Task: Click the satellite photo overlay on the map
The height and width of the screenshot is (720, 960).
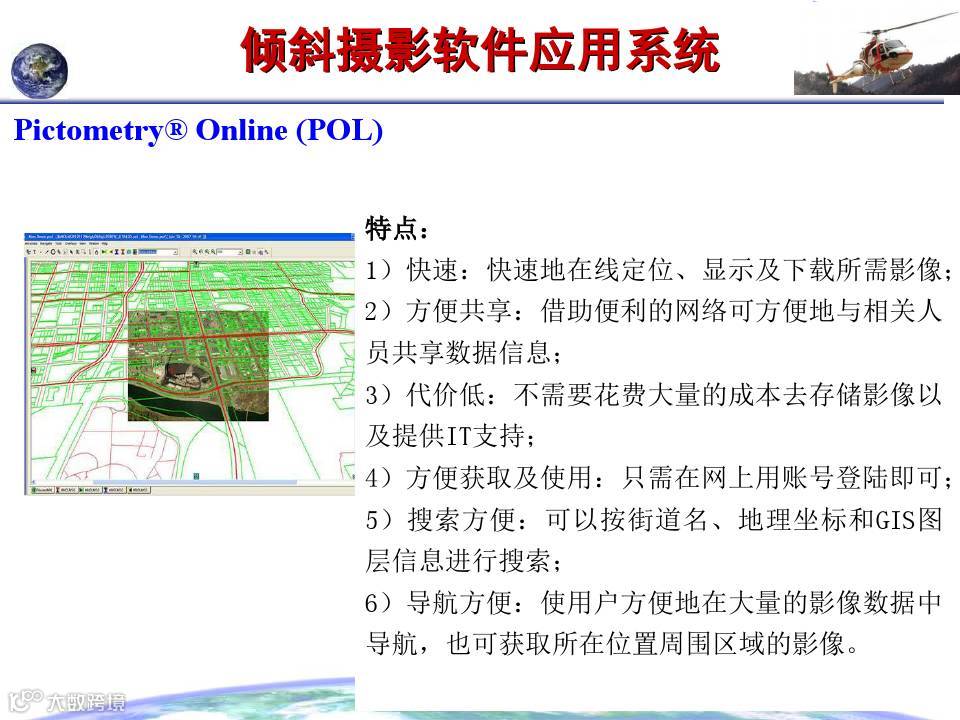Action: 198,366
